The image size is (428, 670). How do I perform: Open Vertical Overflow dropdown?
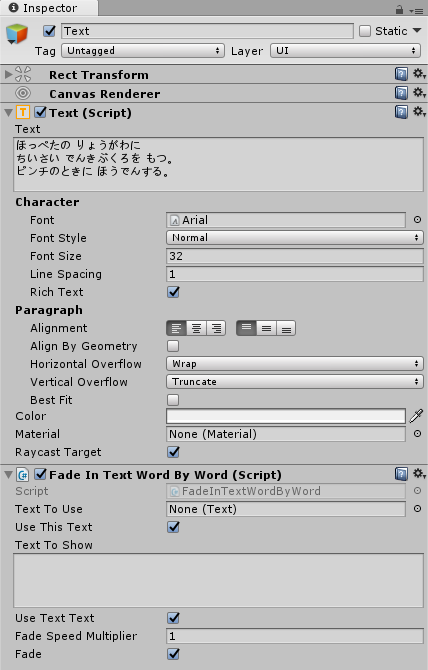tap(295, 382)
